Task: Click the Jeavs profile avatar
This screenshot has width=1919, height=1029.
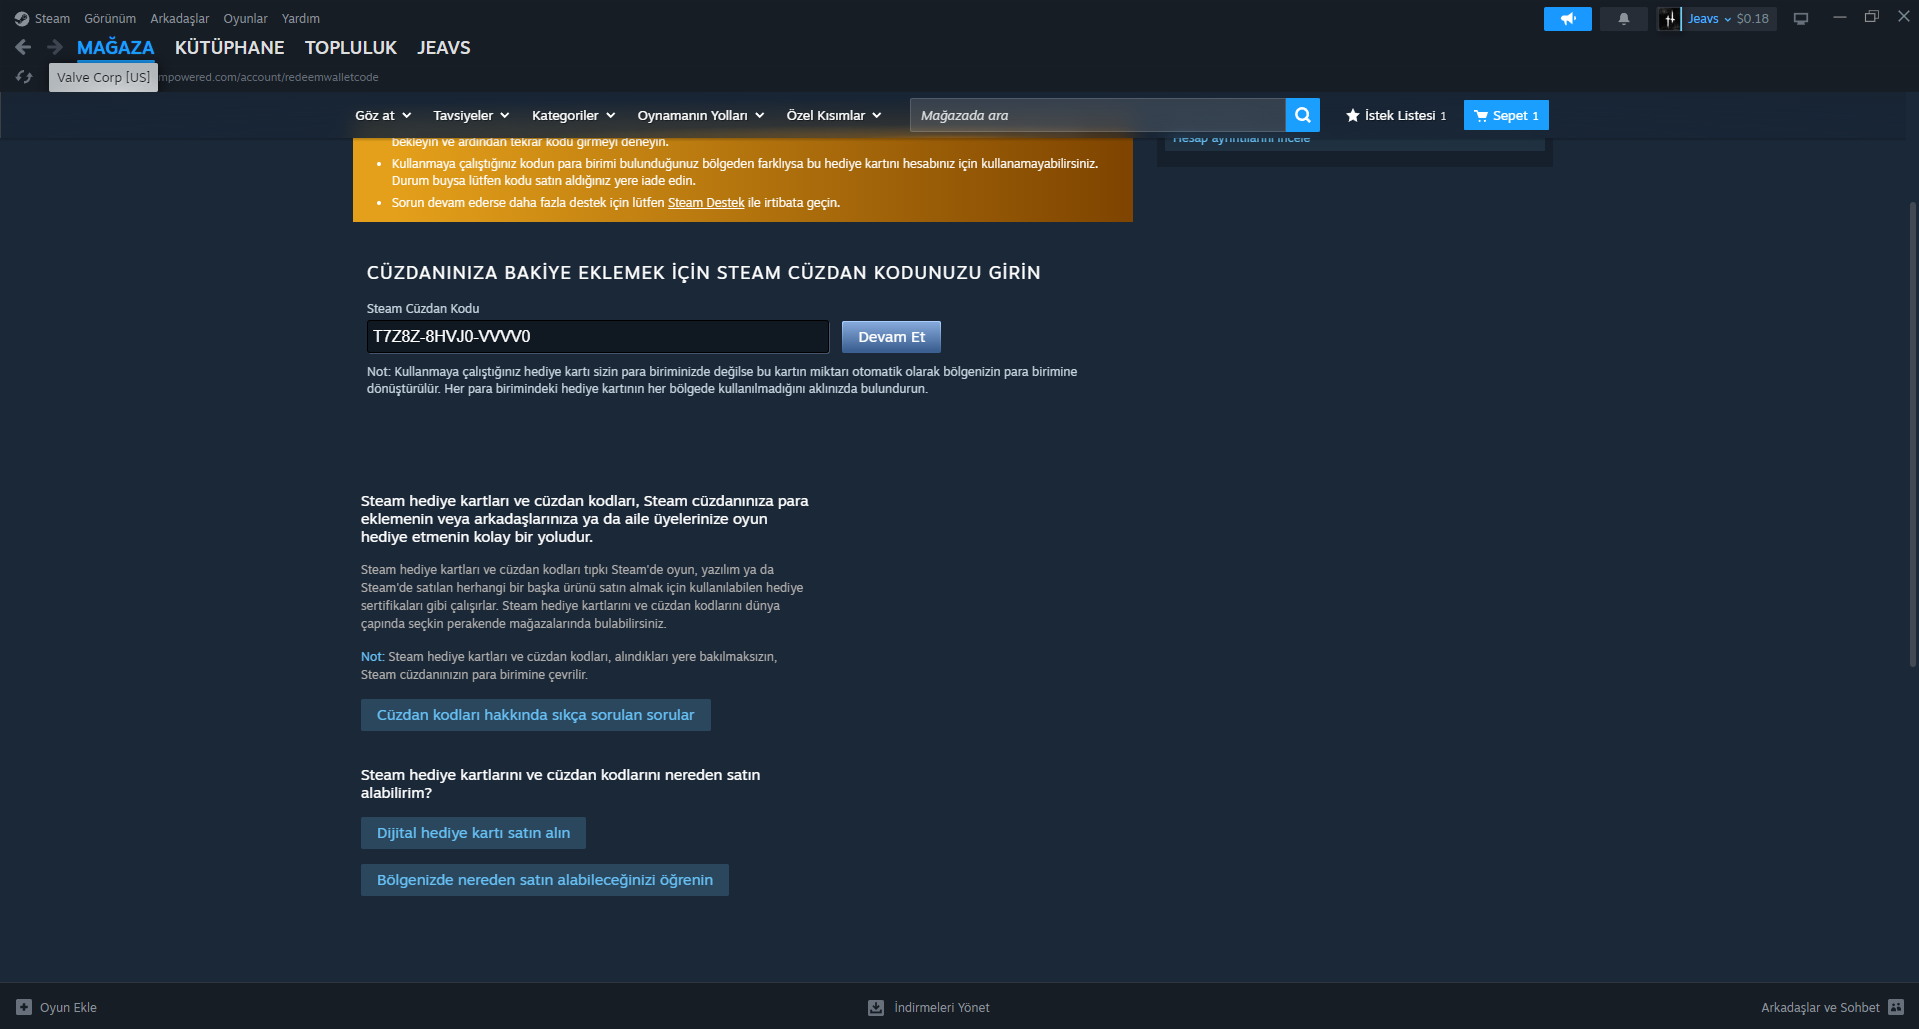Action: tap(1669, 19)
